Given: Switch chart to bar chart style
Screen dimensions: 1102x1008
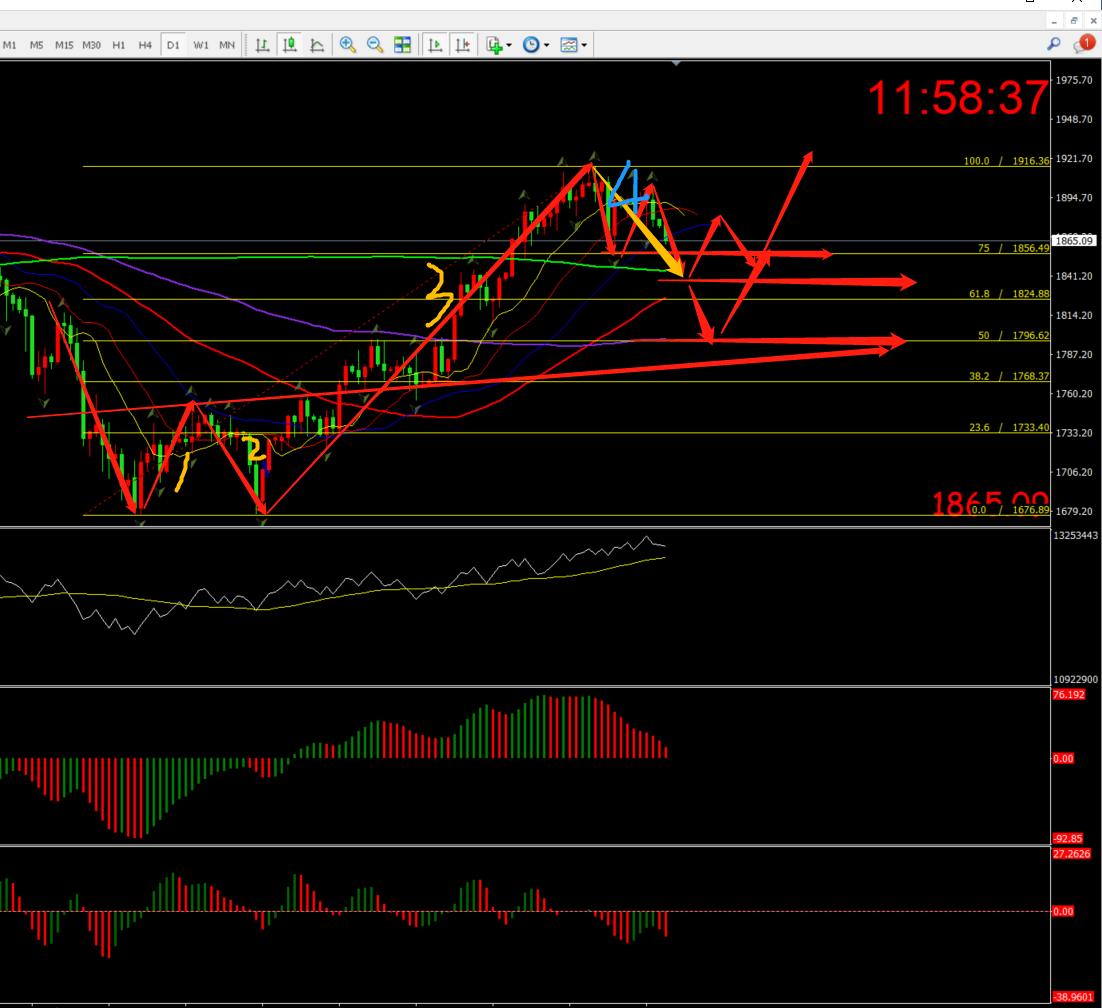Looking at the screenshot, I should click(x=262, y=45).
